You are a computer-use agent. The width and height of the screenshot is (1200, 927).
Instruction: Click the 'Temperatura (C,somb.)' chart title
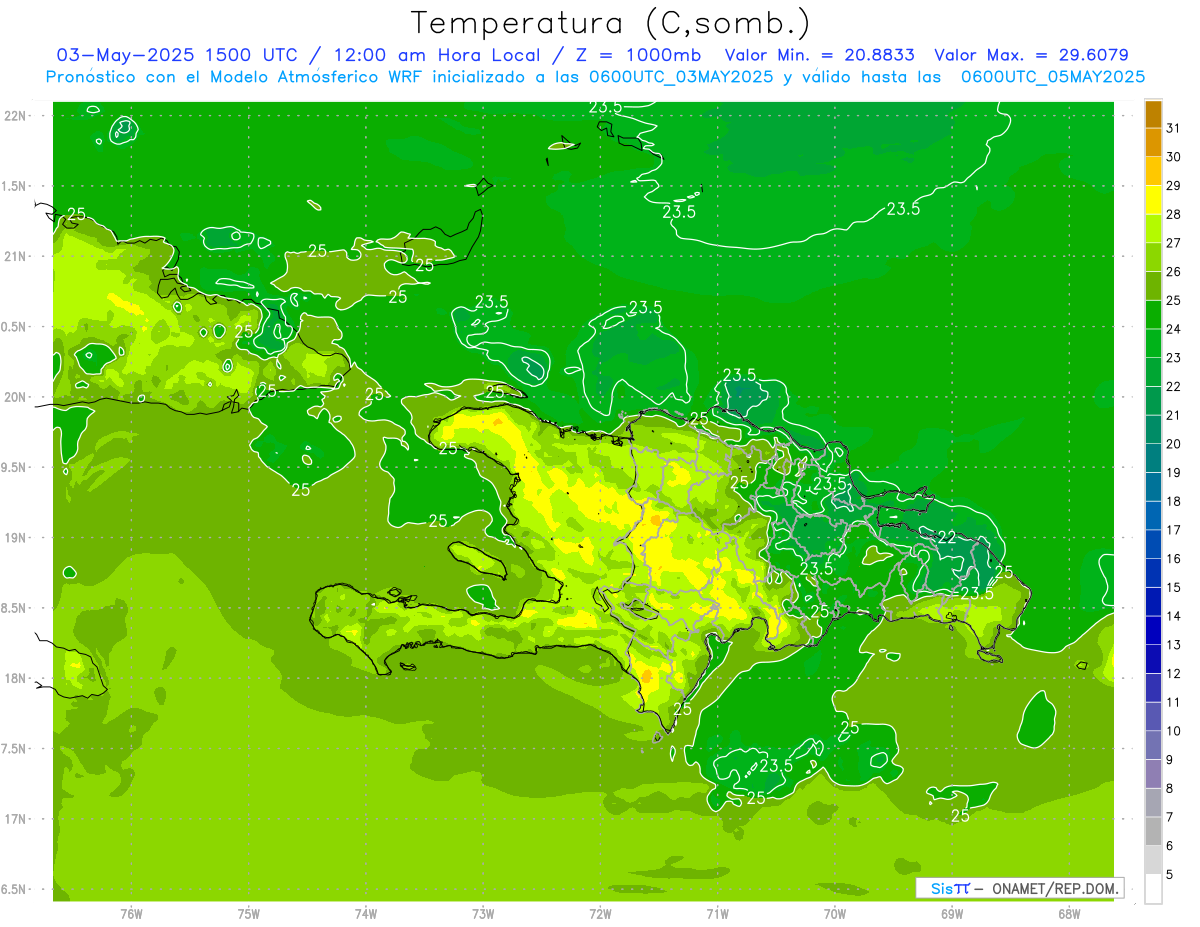[611, 23]
